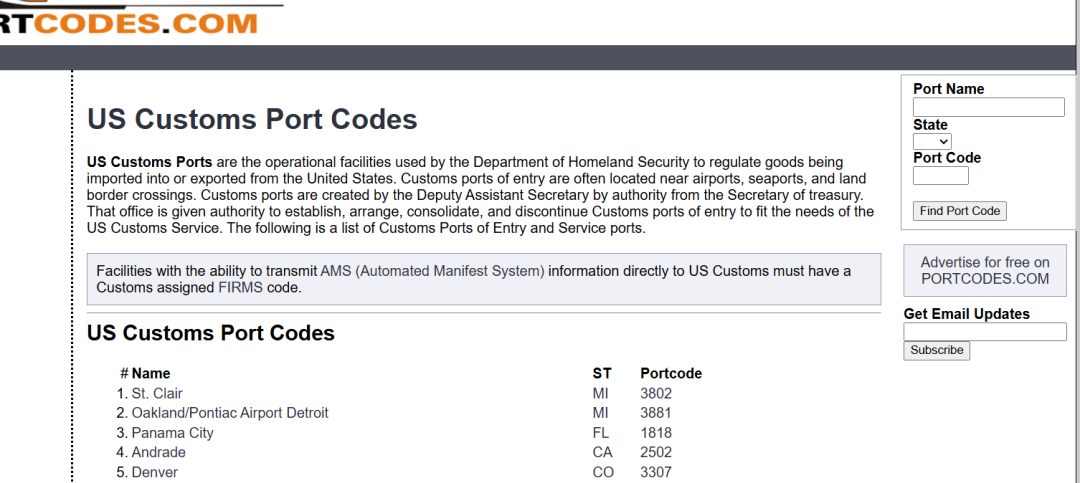Click the PORTCODES.COM site logo
Image resolution: width=1080 pixels, height=483 pixels.
click(130, 20)
